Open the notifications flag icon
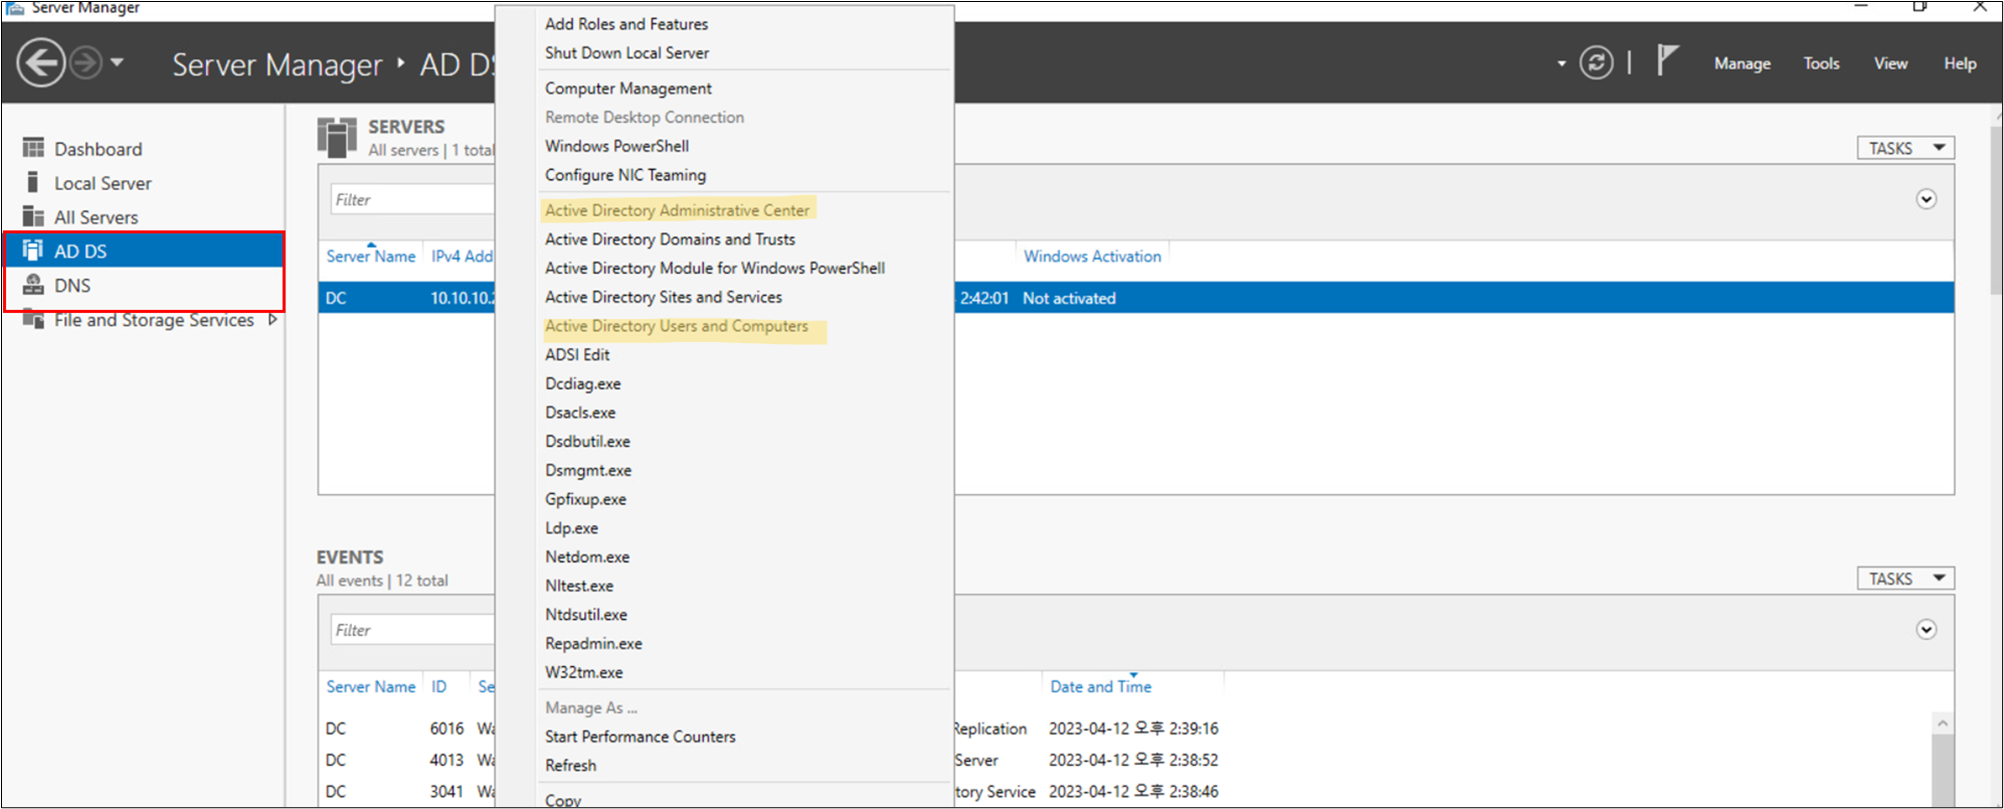The height and width of the screenshot is (809, 2004). [1666, 60]
